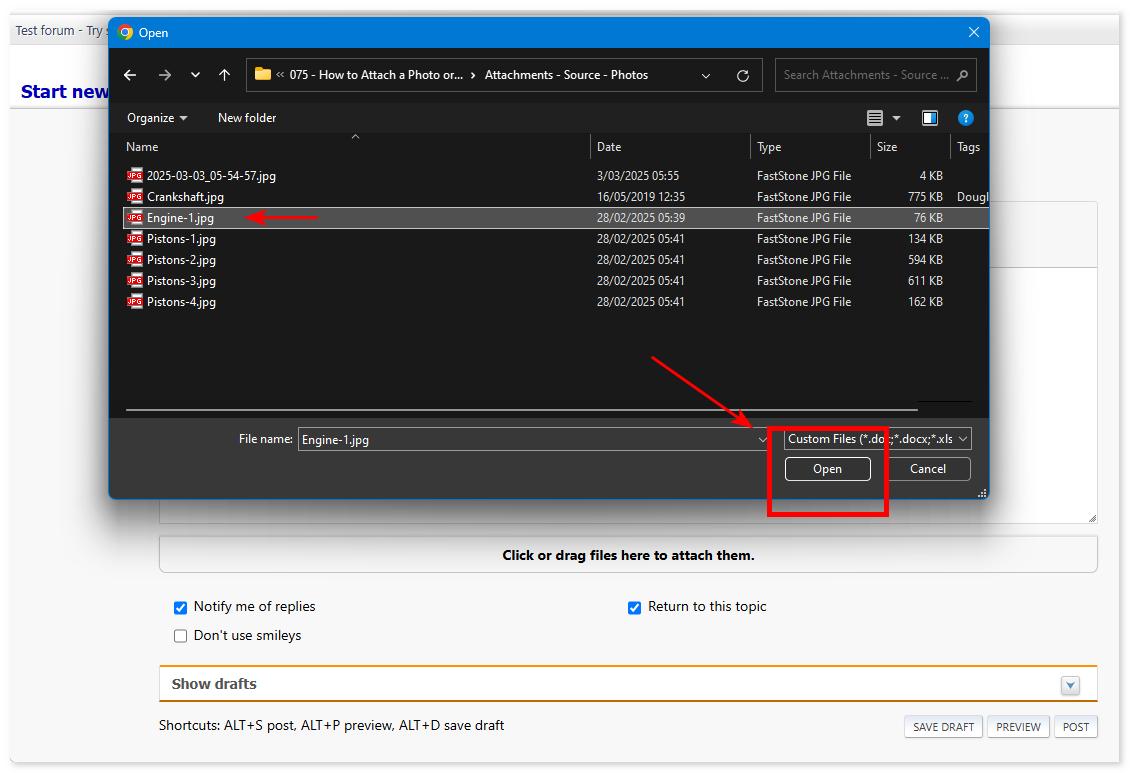This screenshot has width=1130, height=773.
Task: Expand the file name dropdown
Action: 762,438
